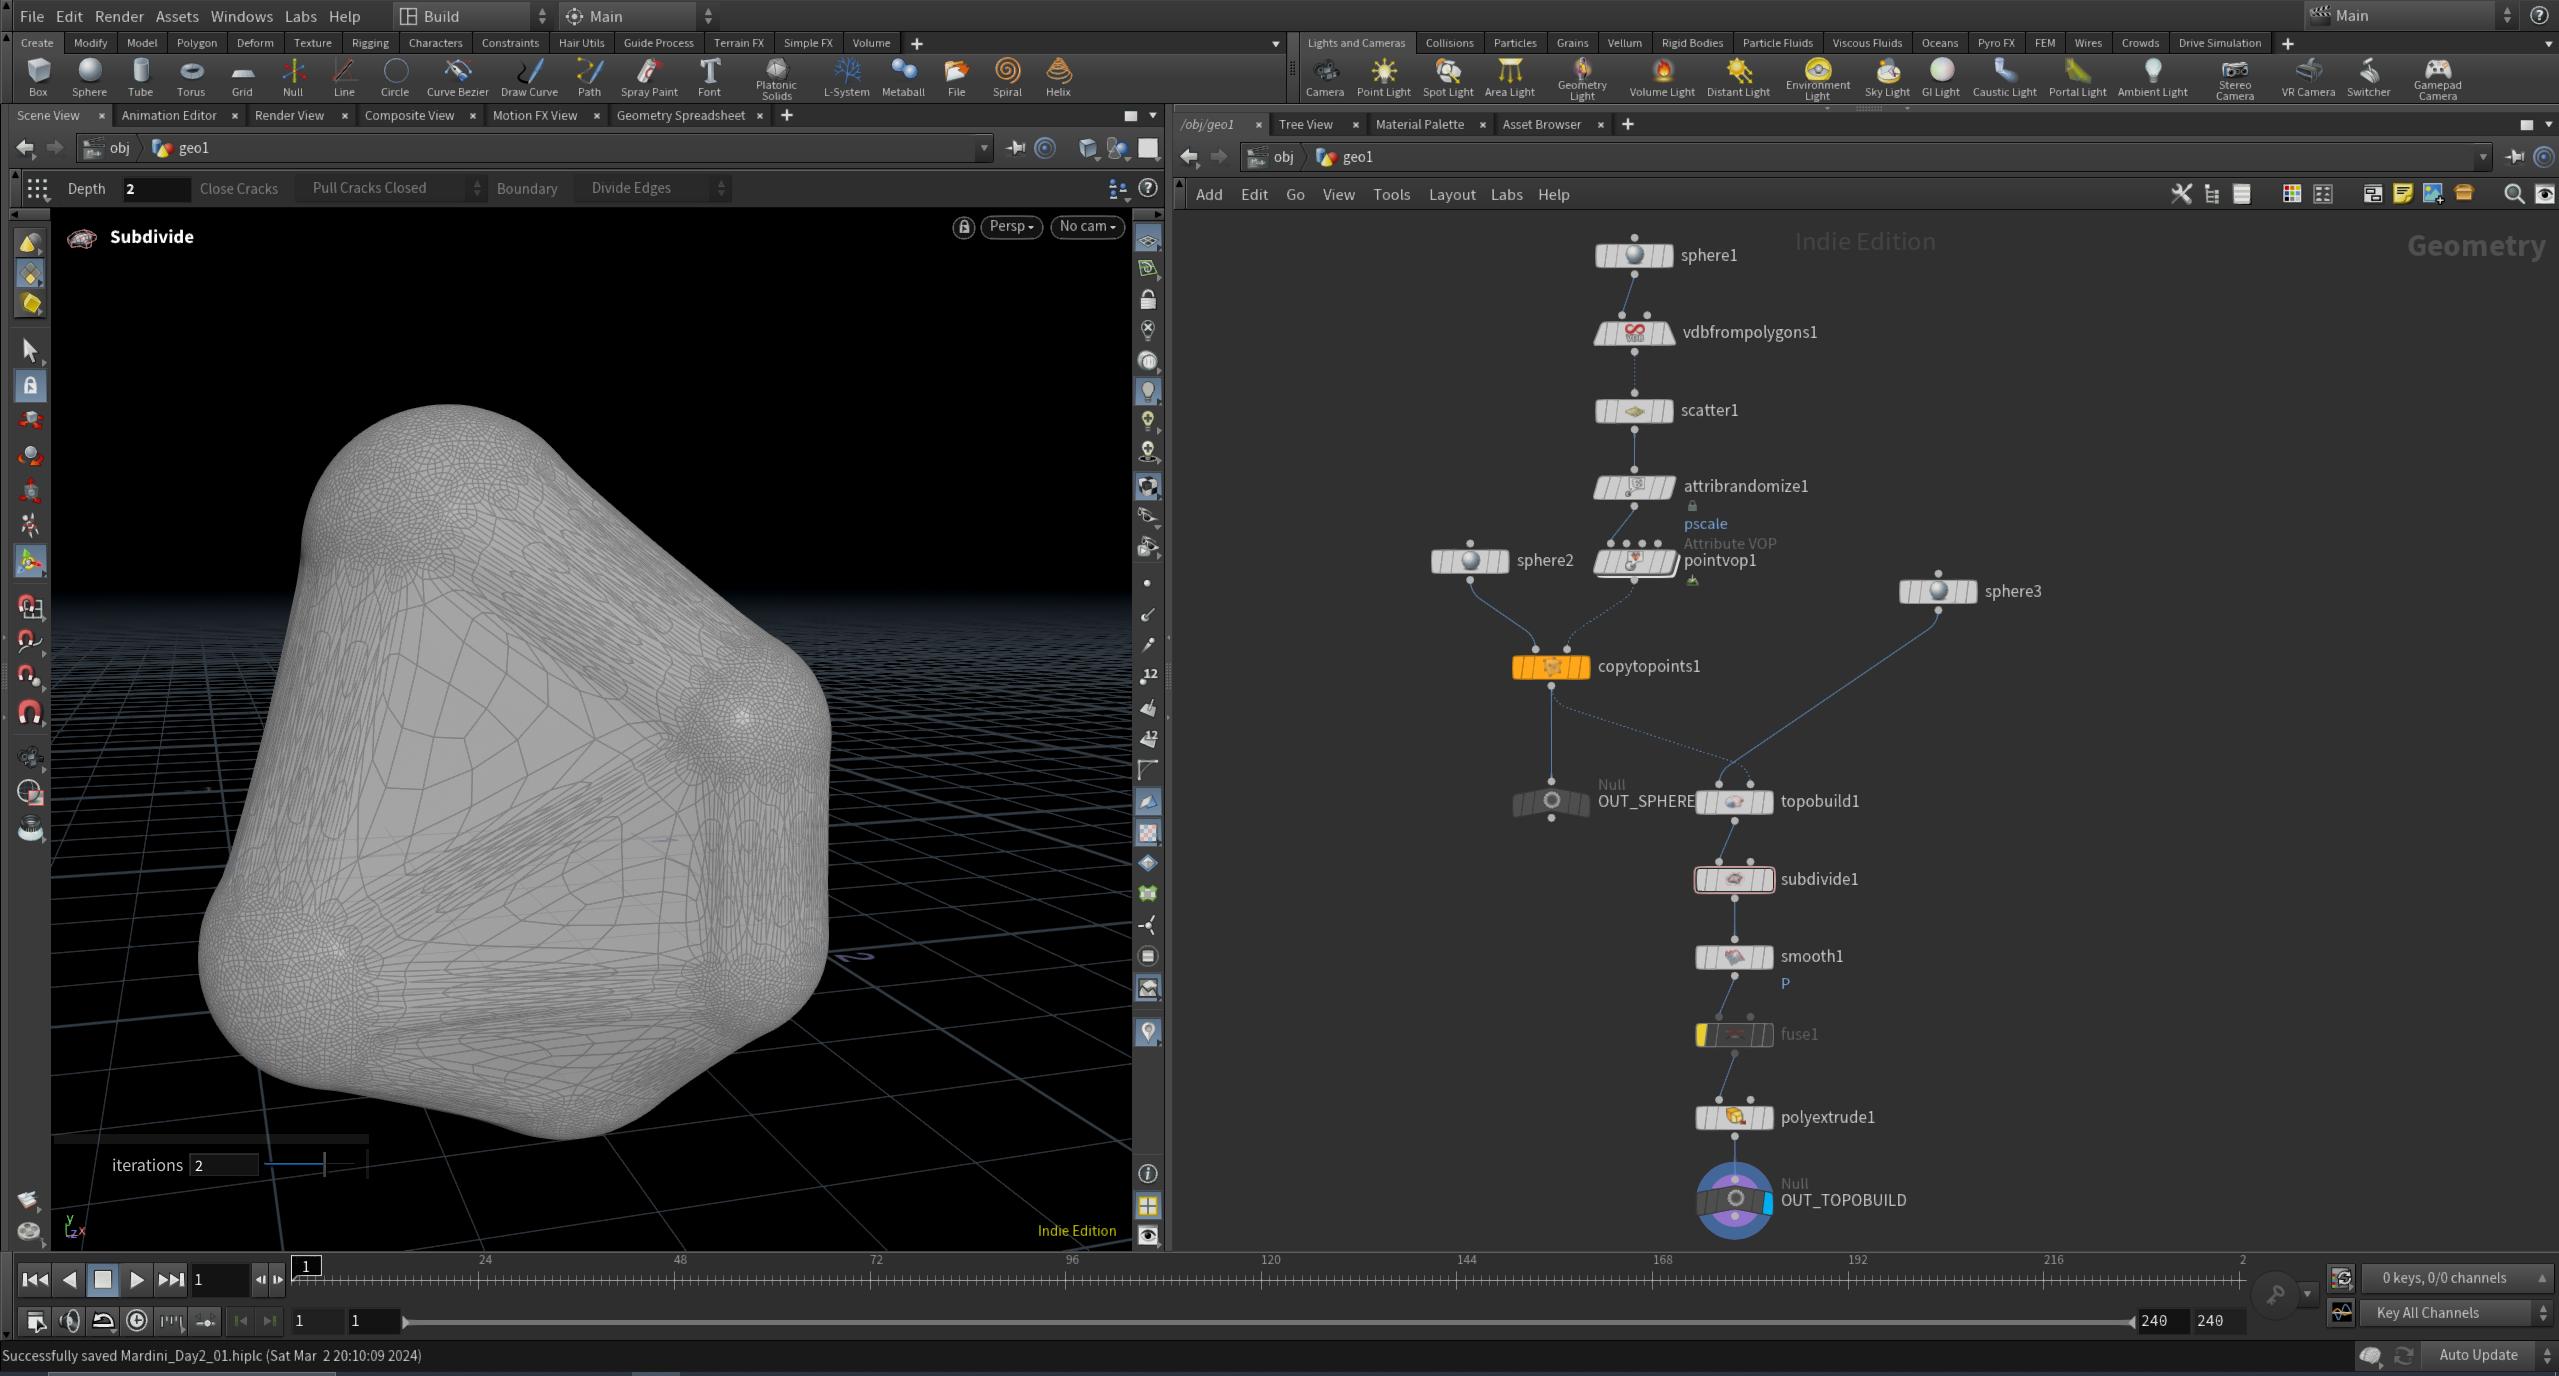Toggle the real time playback button

pyautogui.click(x=137, y=1321)
